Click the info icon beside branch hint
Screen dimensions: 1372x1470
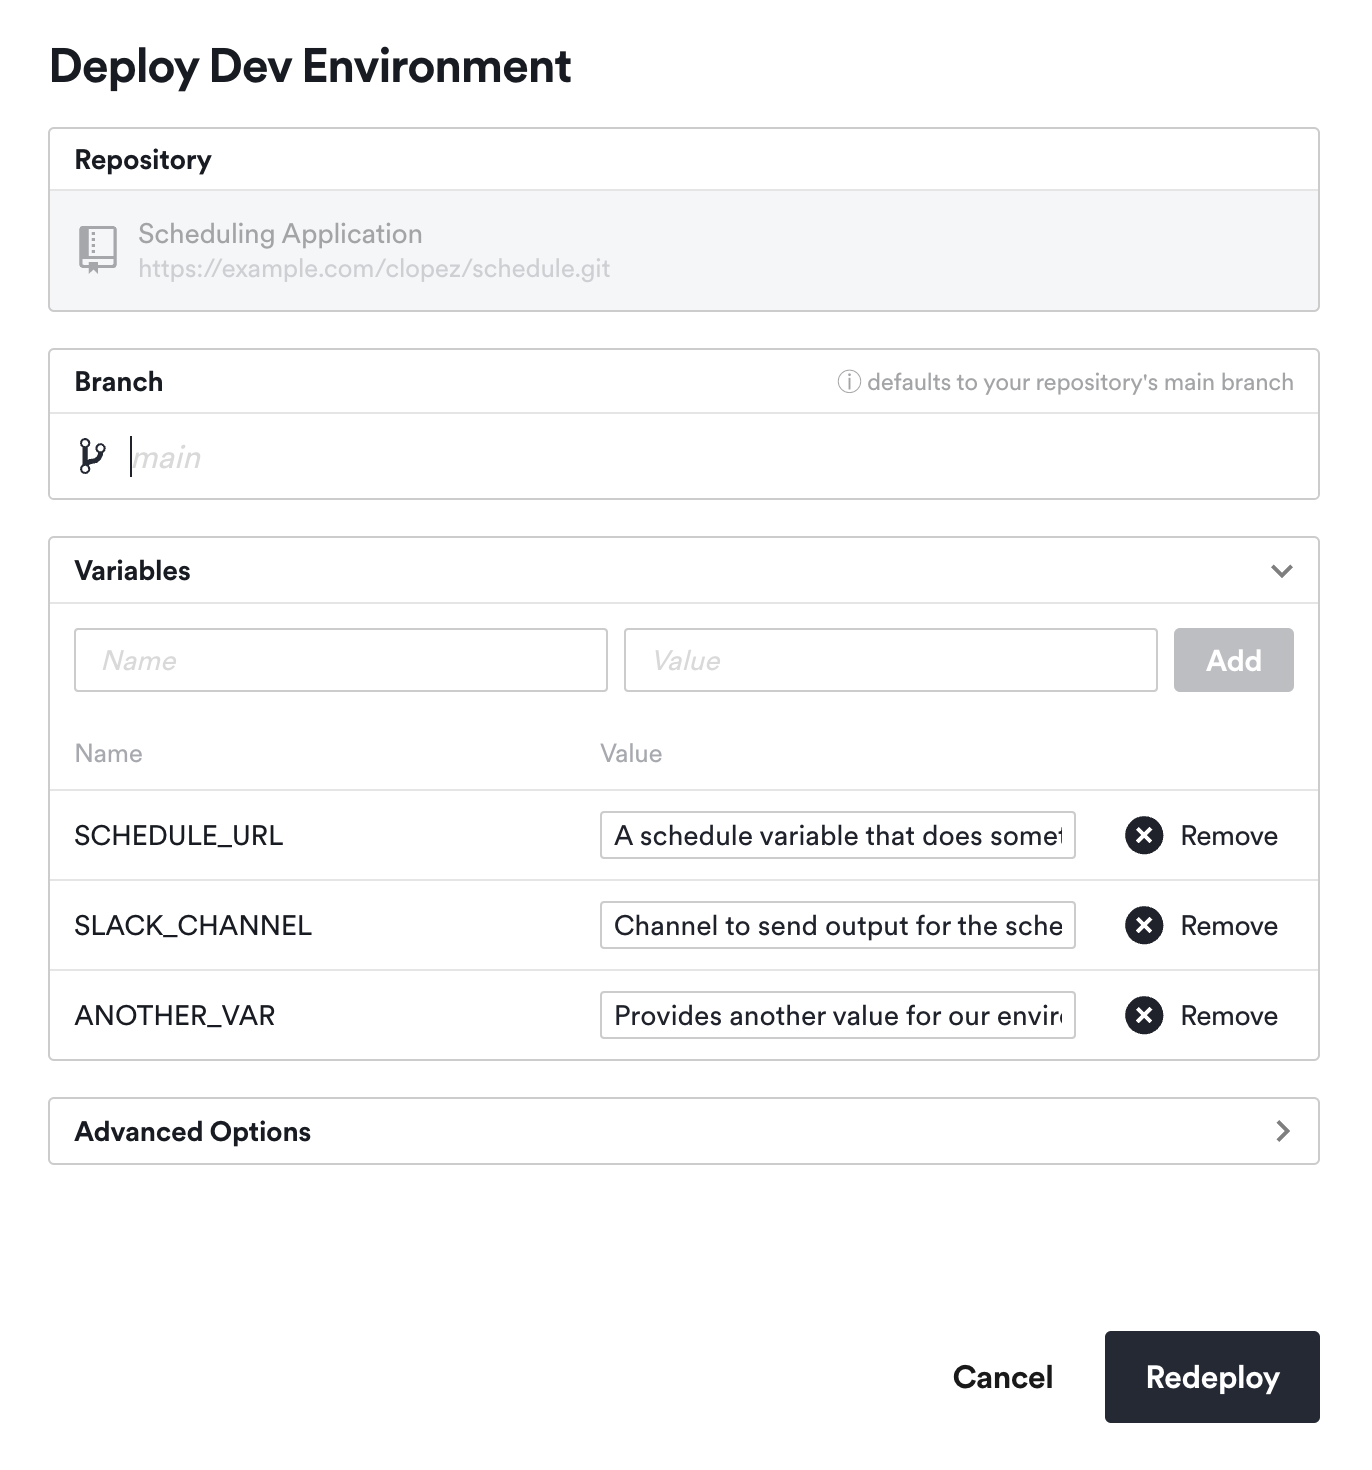(848, 382)
